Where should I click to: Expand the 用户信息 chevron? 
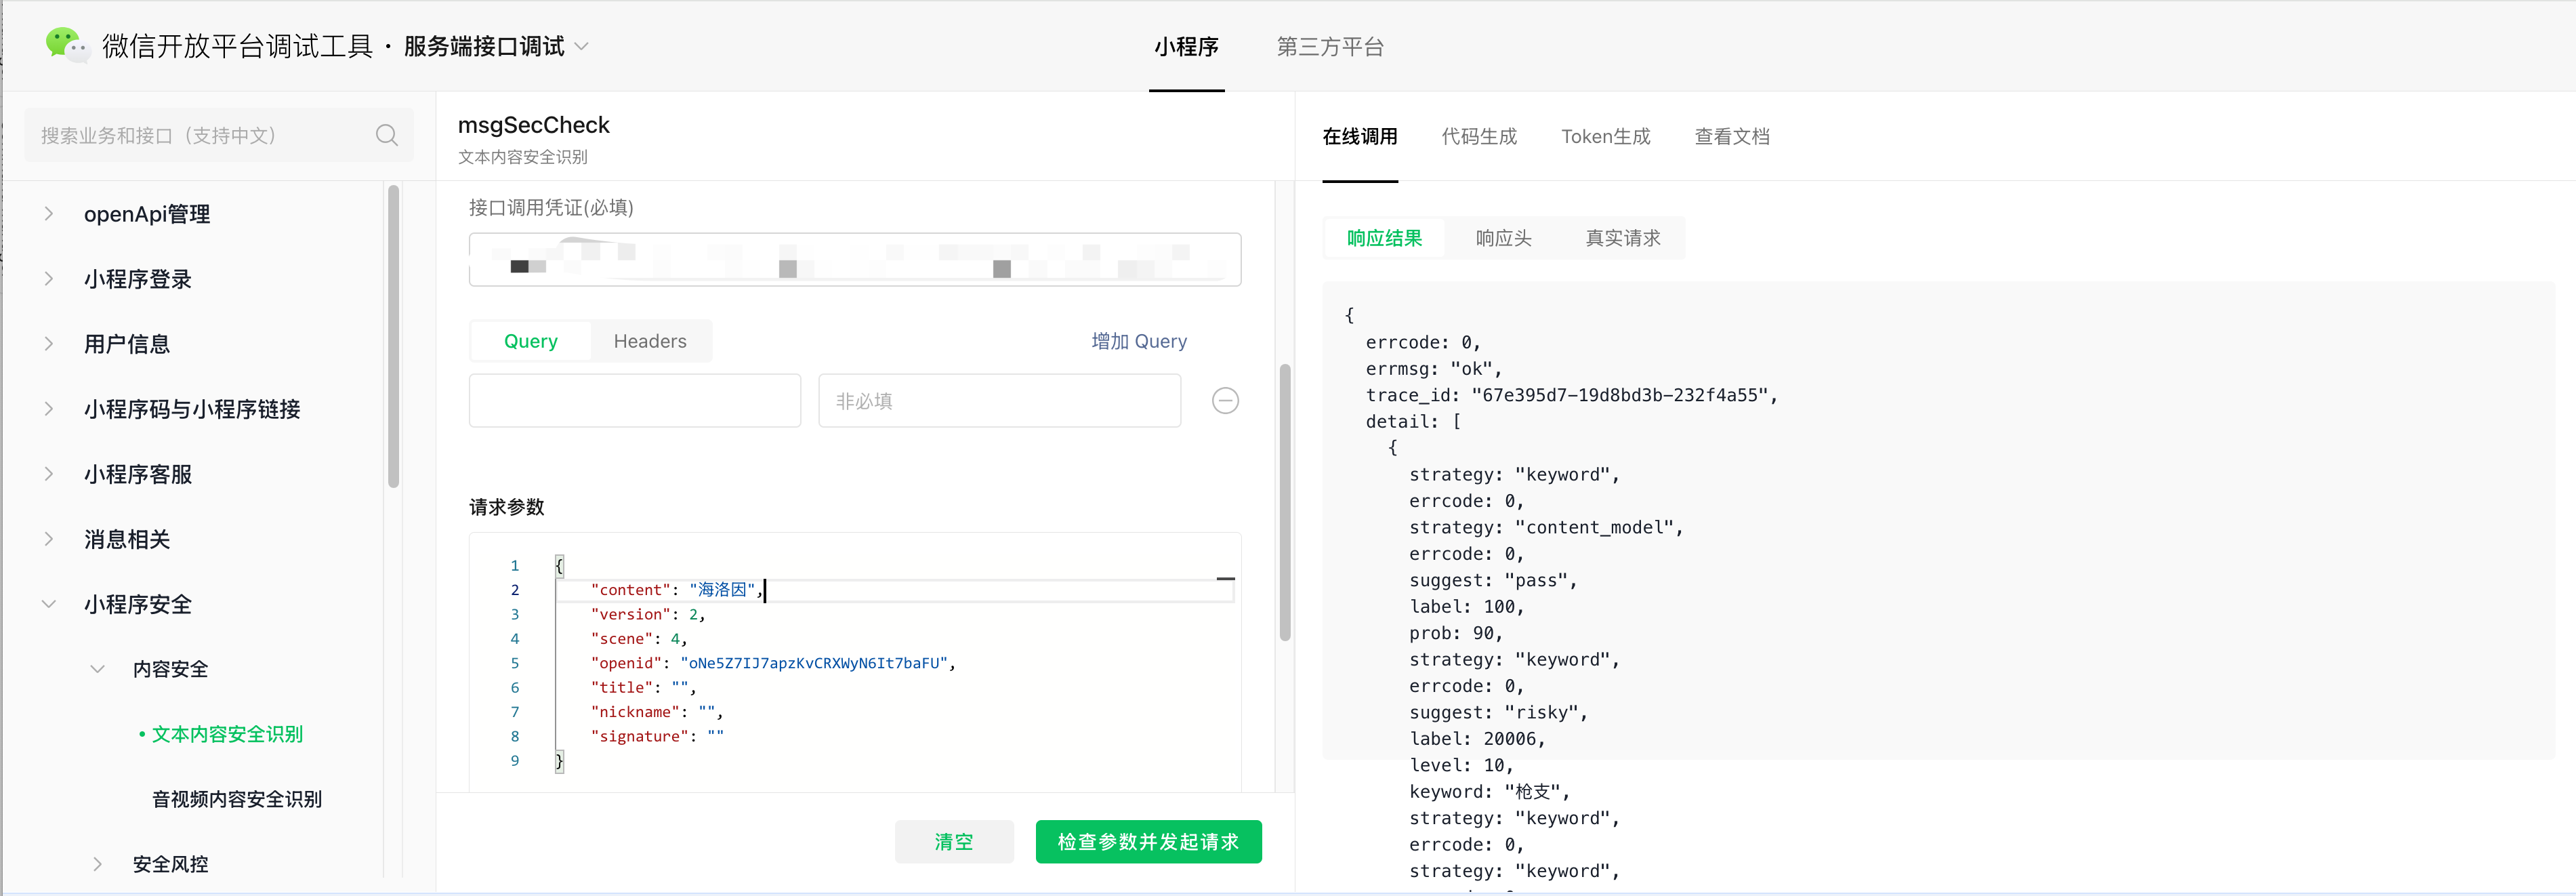(x=48, y=344)
